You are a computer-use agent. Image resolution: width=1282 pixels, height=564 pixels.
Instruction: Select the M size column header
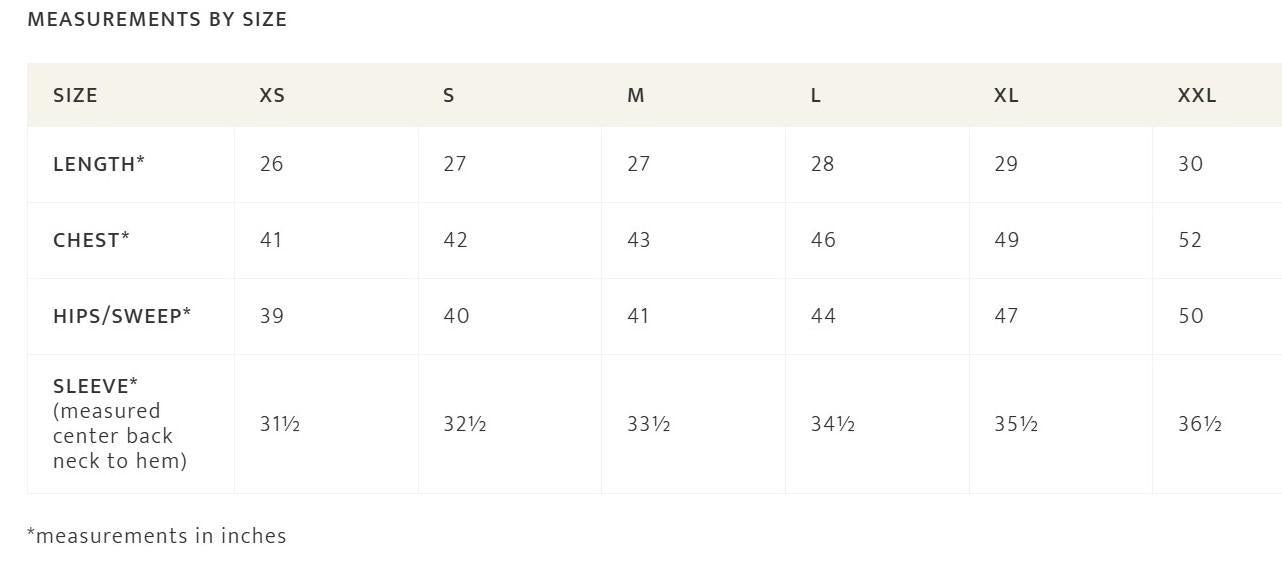(636, 96)
